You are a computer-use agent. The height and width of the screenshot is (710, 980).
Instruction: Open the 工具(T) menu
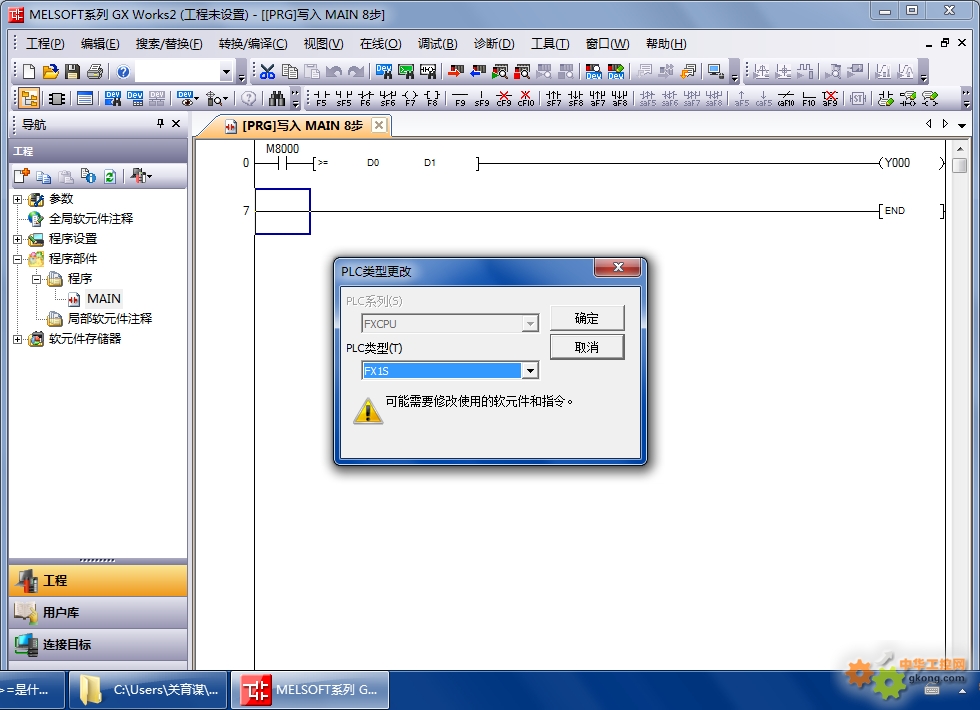tap(550, 44)
